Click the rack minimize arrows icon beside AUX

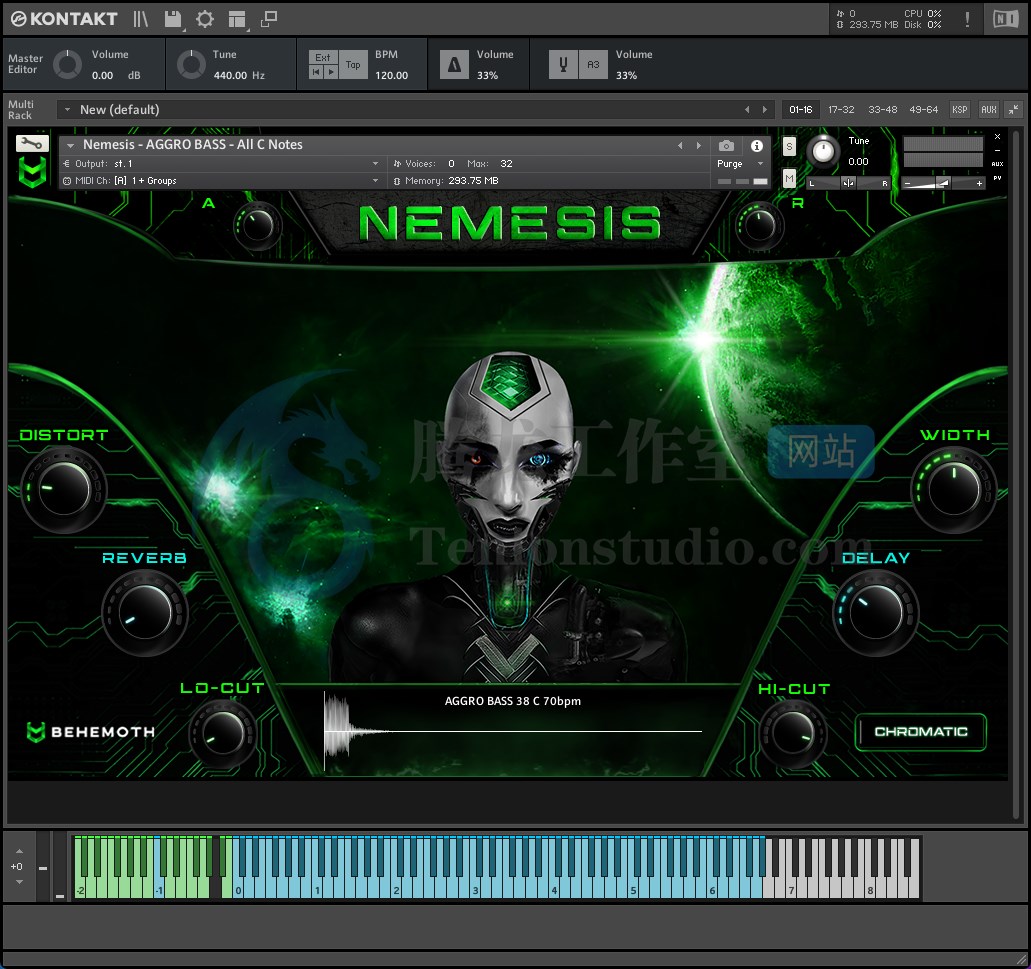1014,110
